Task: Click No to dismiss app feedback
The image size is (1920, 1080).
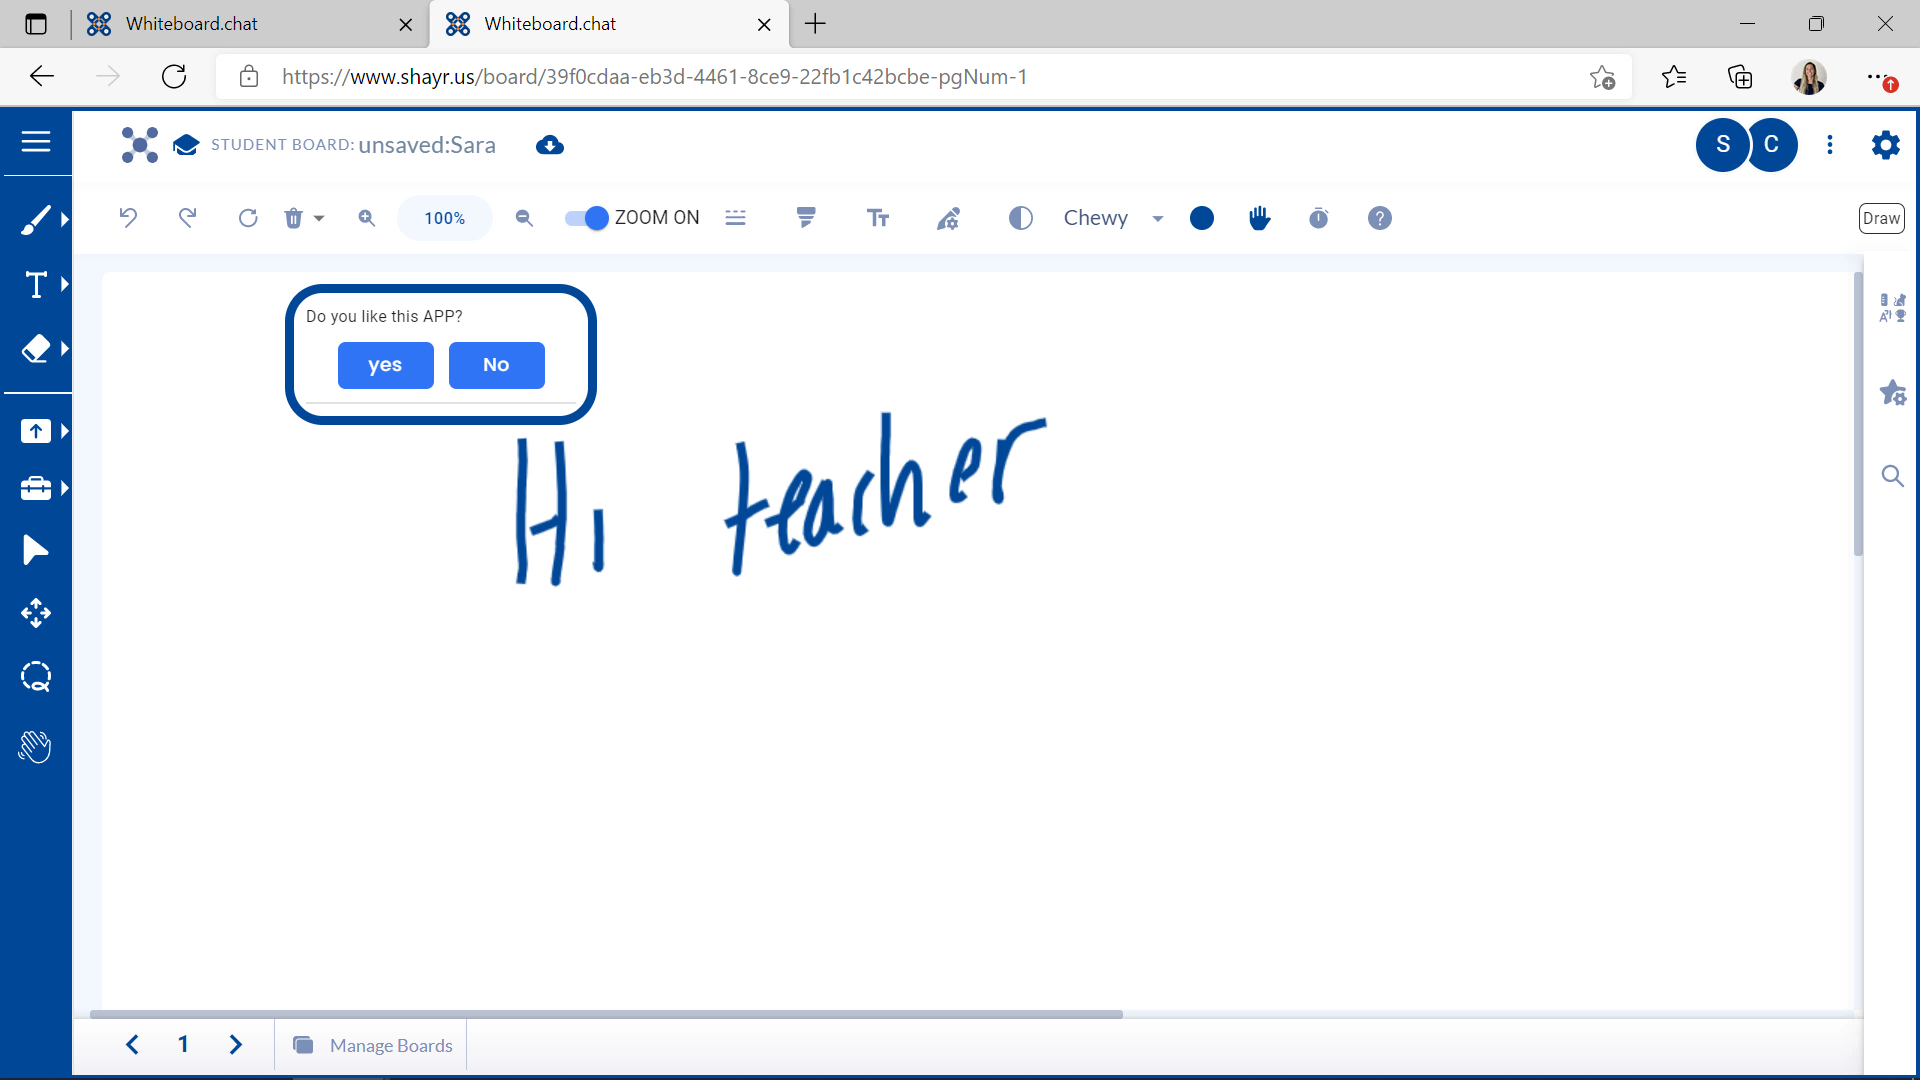Action: 497,364
